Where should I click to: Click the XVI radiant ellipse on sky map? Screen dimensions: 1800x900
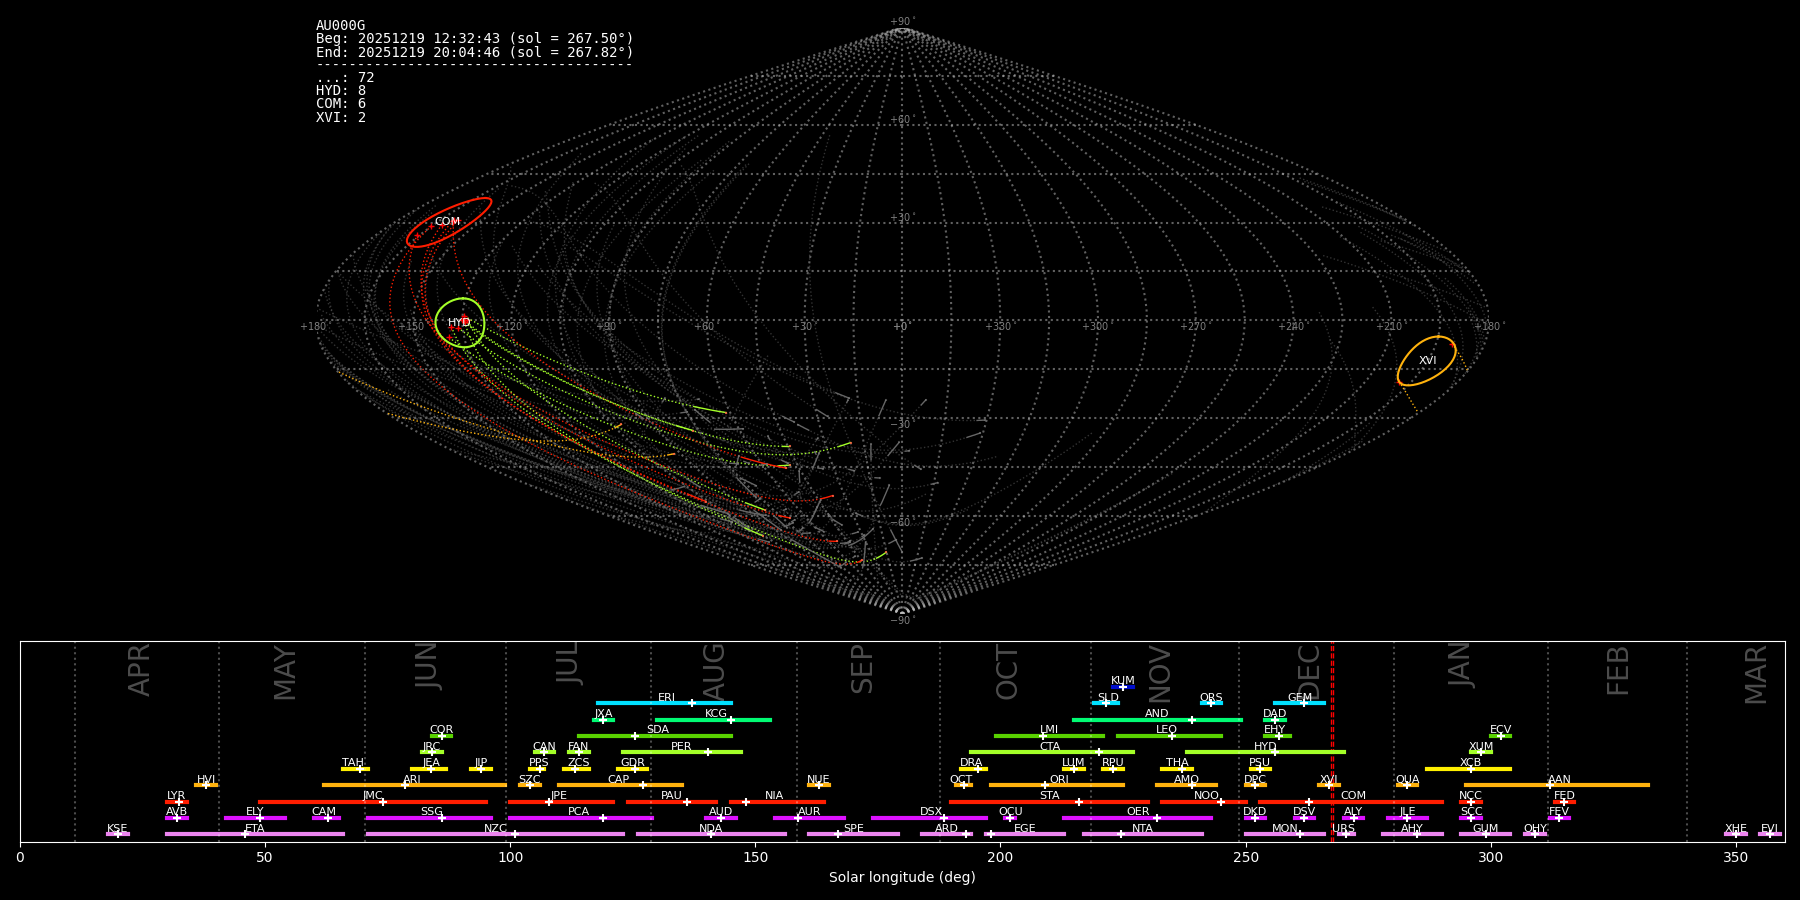(1427, 361)
